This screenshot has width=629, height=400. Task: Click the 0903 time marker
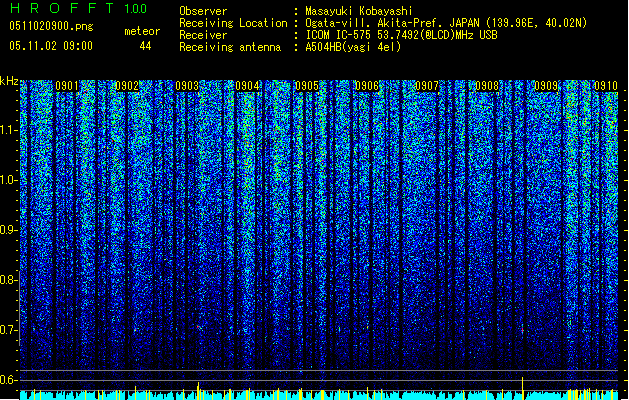(x=187, y=86)
